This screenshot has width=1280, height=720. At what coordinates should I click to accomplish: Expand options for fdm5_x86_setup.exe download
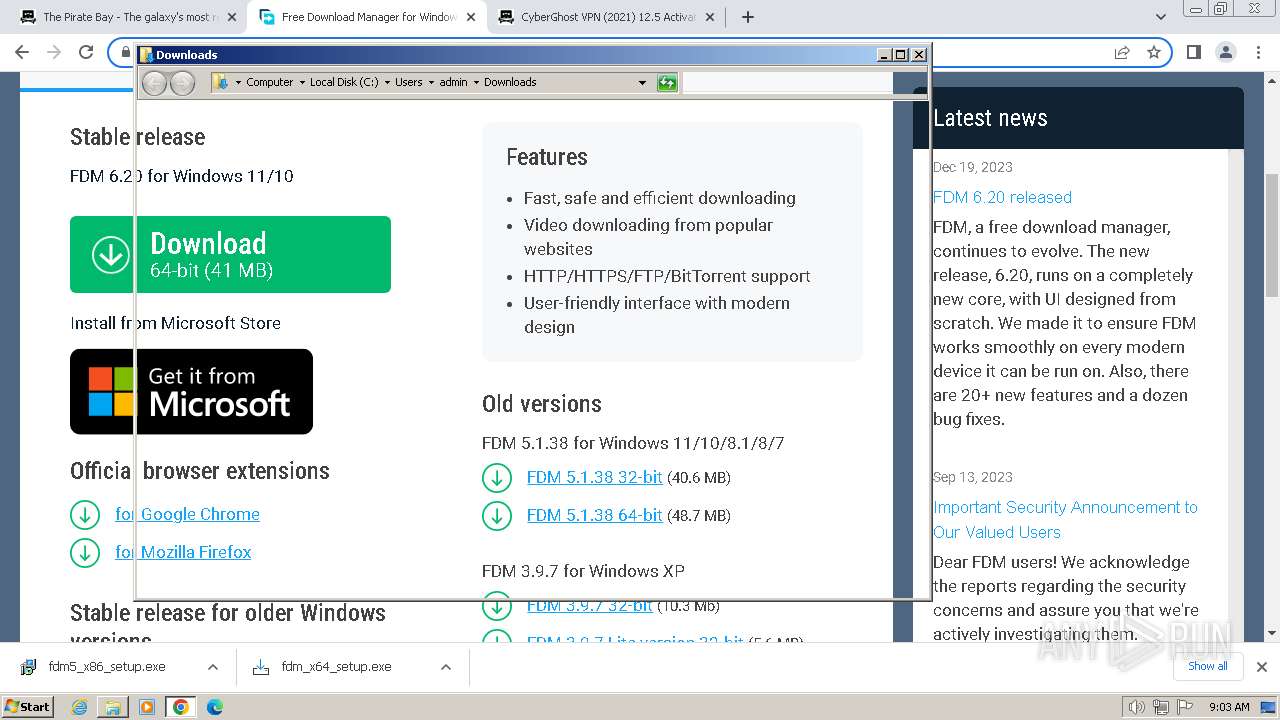(213, 667)
